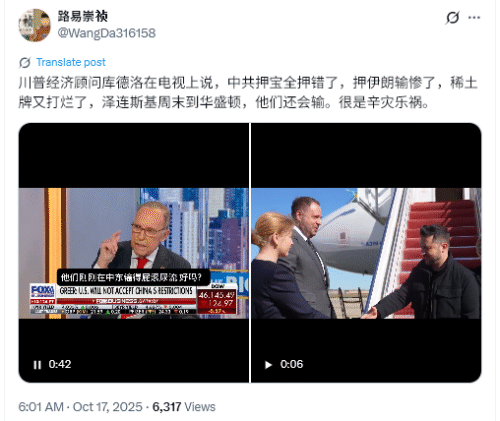Click the Chinese post text body

248,92
